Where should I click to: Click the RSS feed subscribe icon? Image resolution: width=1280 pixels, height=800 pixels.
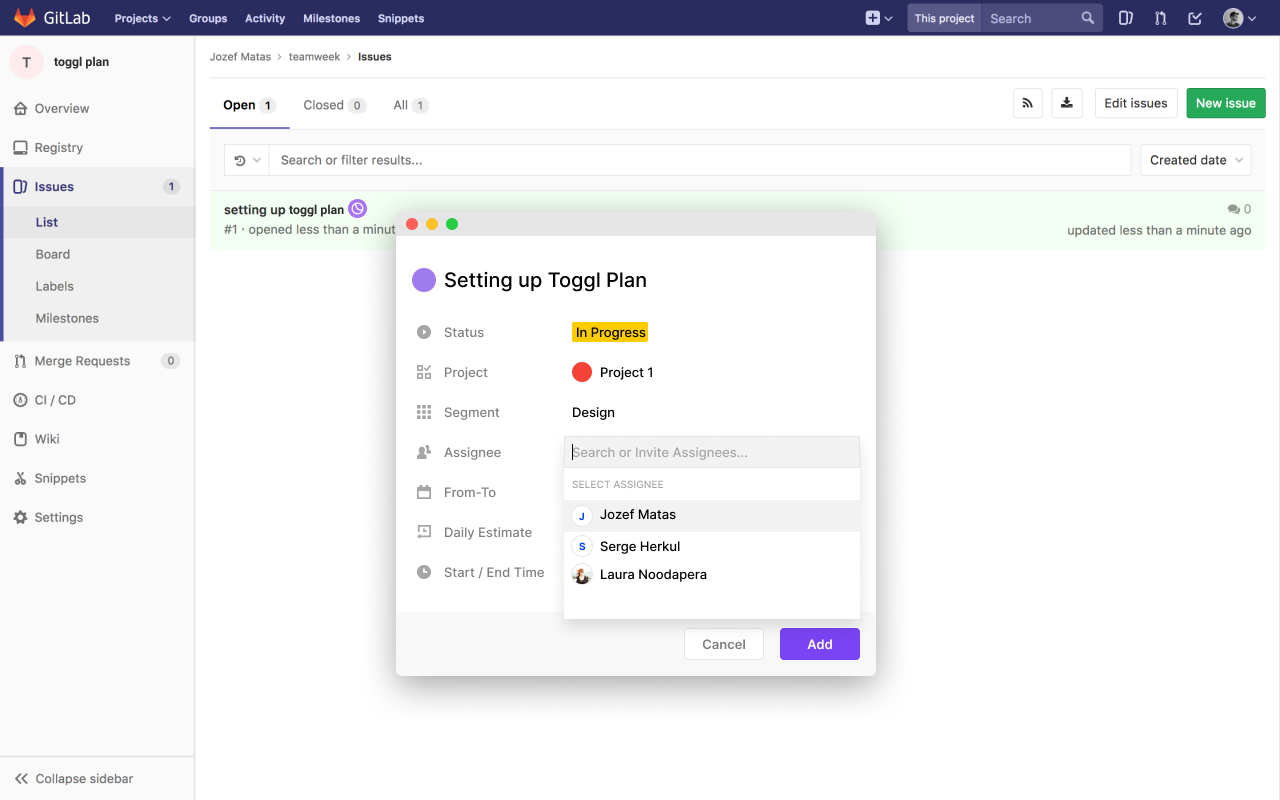click(1028, 103)
